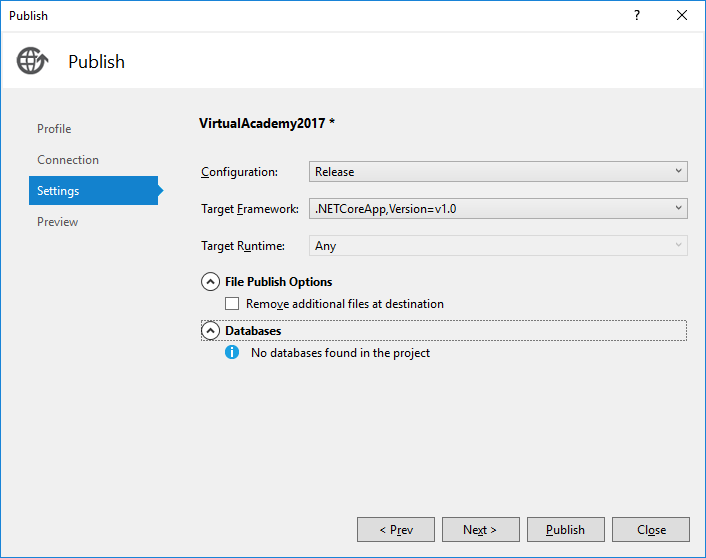This screenshot has width=706, height=558.
Task: Switch to the Profile tab
Action: [x=54, y=129]
